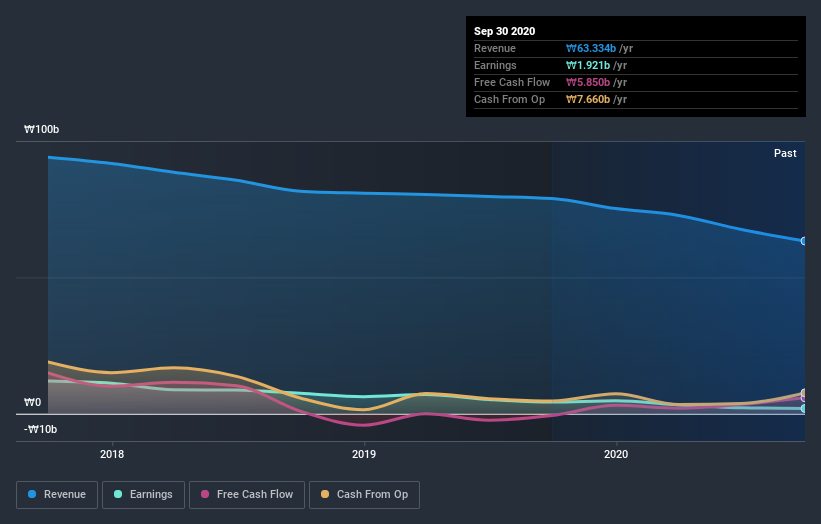Select the Revenue endpoint marker on the blue line
Image resolution: width=821 pixels, height=524 pixels.
pos(804,241)
